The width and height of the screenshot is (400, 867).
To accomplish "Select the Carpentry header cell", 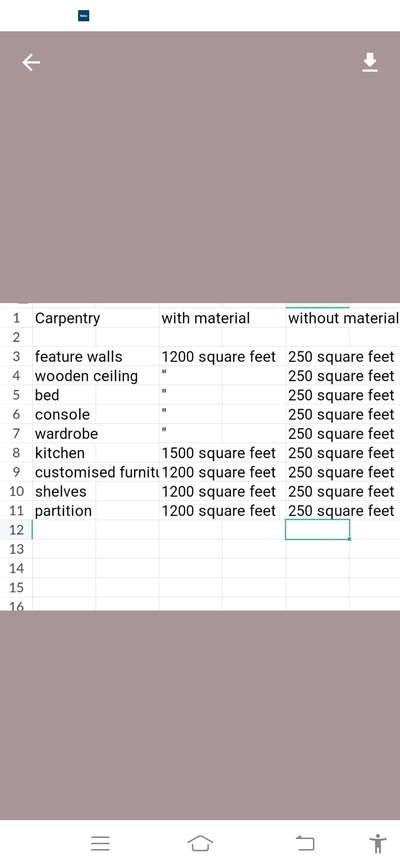I will click(96, 318).
